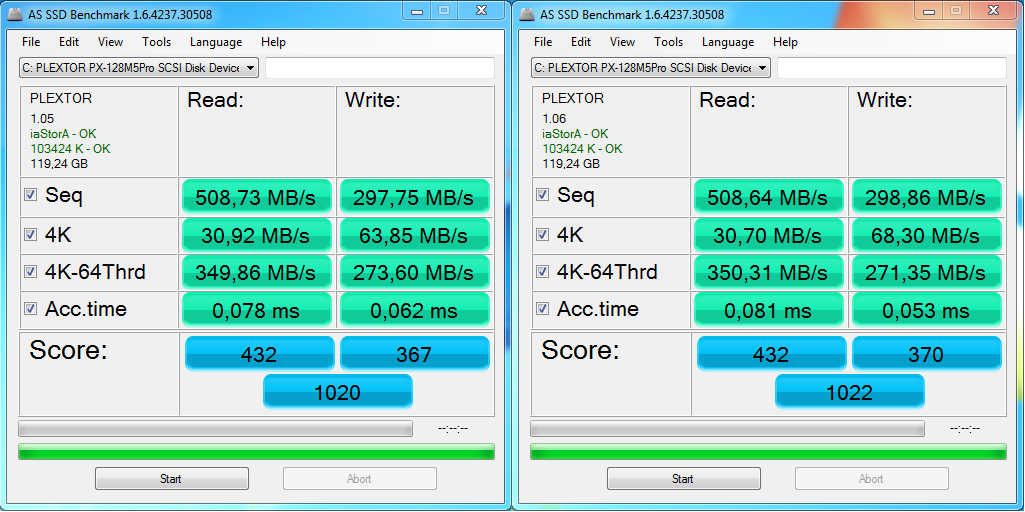Click Start button in right window
This screenshot has height=512, width=1025.
coord(683,479)
